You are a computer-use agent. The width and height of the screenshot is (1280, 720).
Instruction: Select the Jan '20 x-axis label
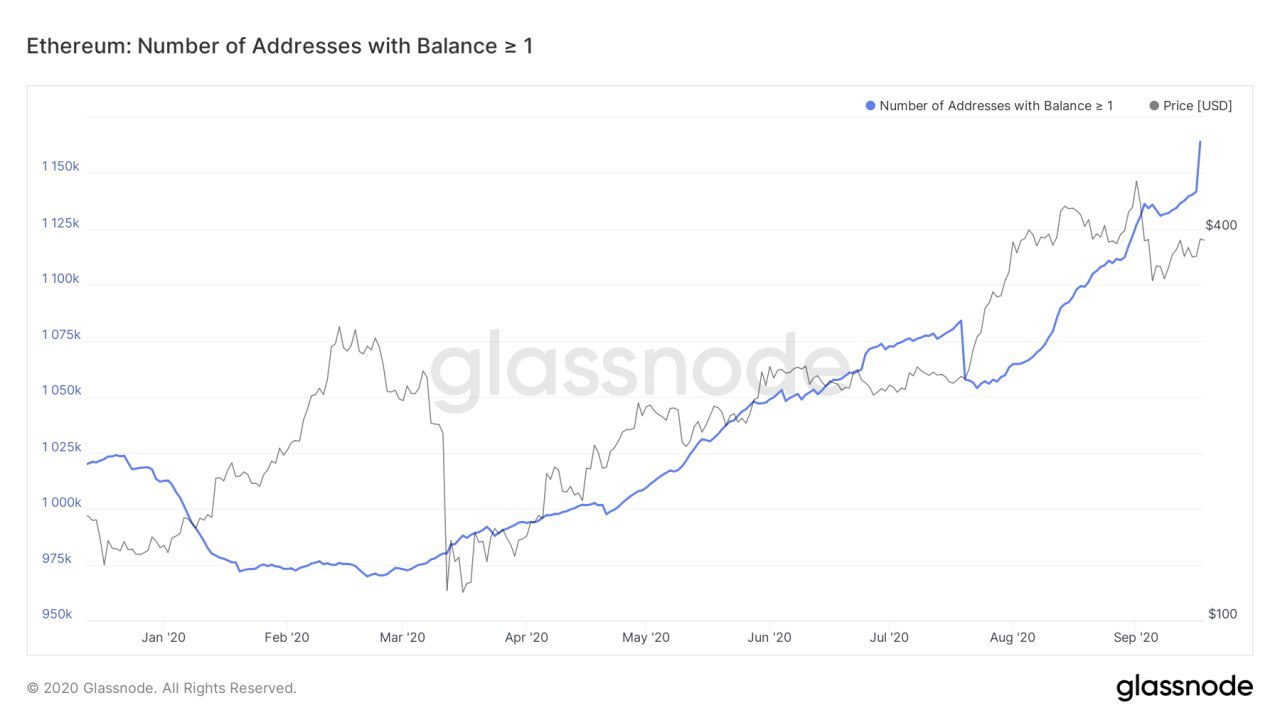[x=163, y=637]
